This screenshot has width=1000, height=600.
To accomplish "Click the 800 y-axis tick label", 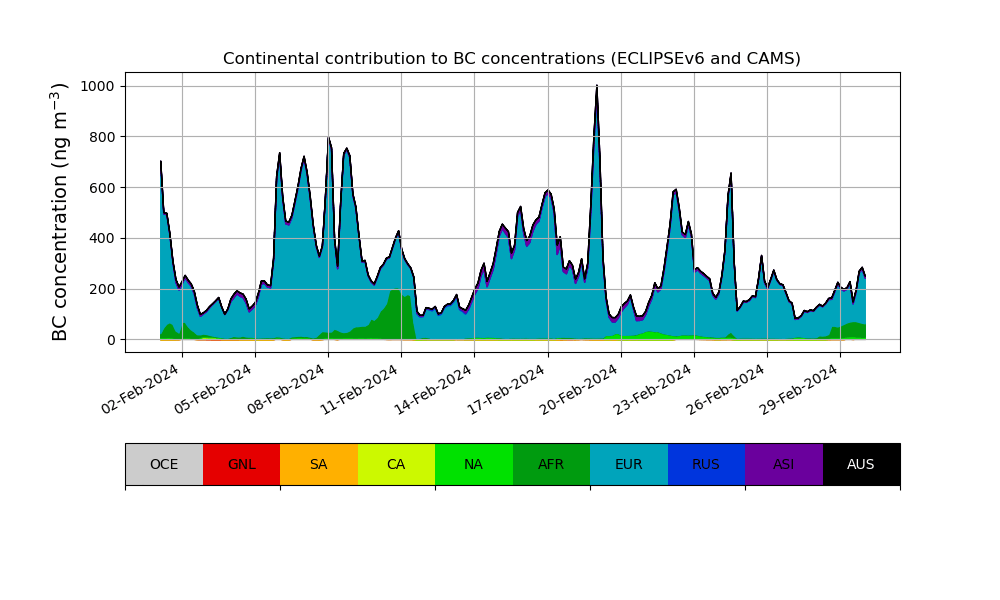I will coord(102,137).
